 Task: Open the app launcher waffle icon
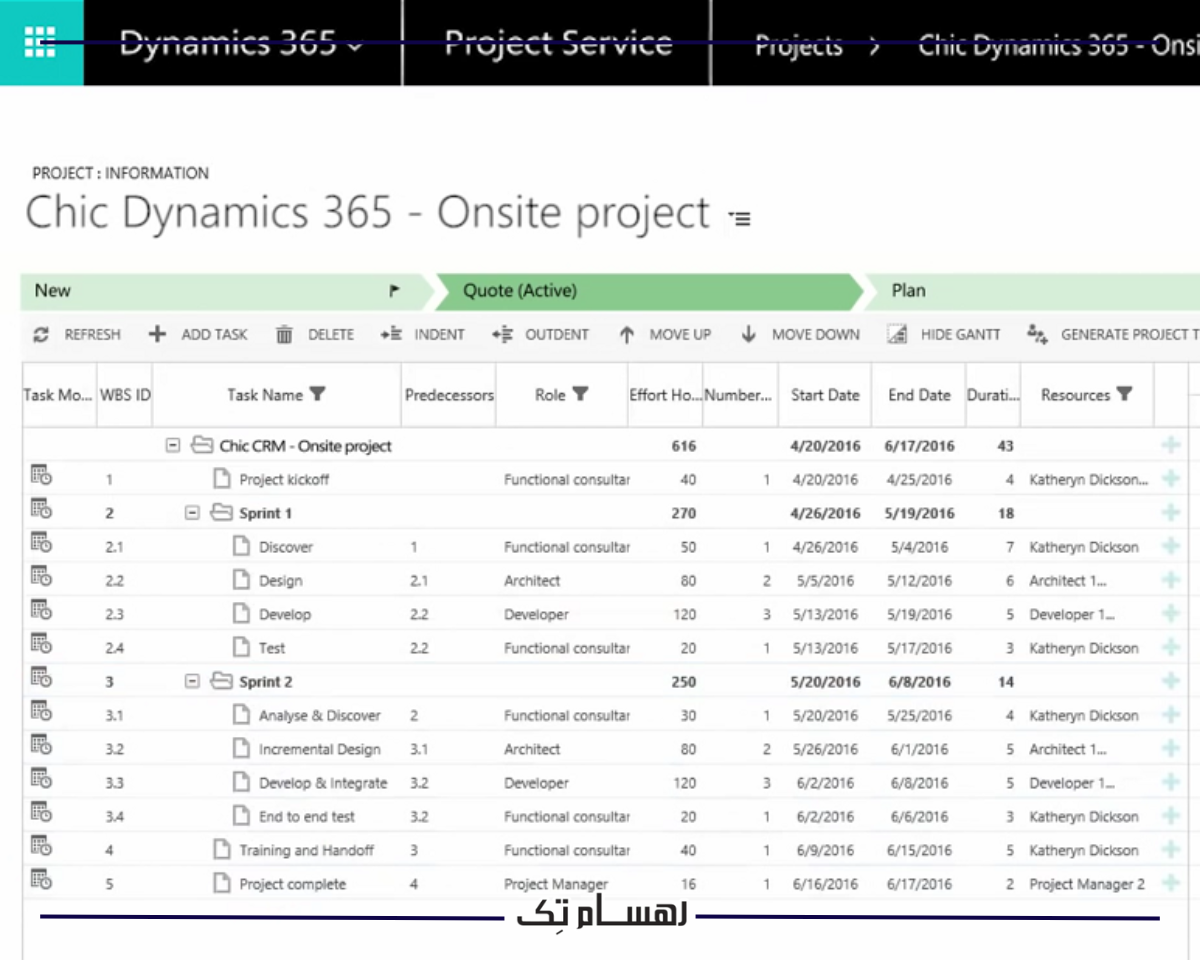(40, 42)
